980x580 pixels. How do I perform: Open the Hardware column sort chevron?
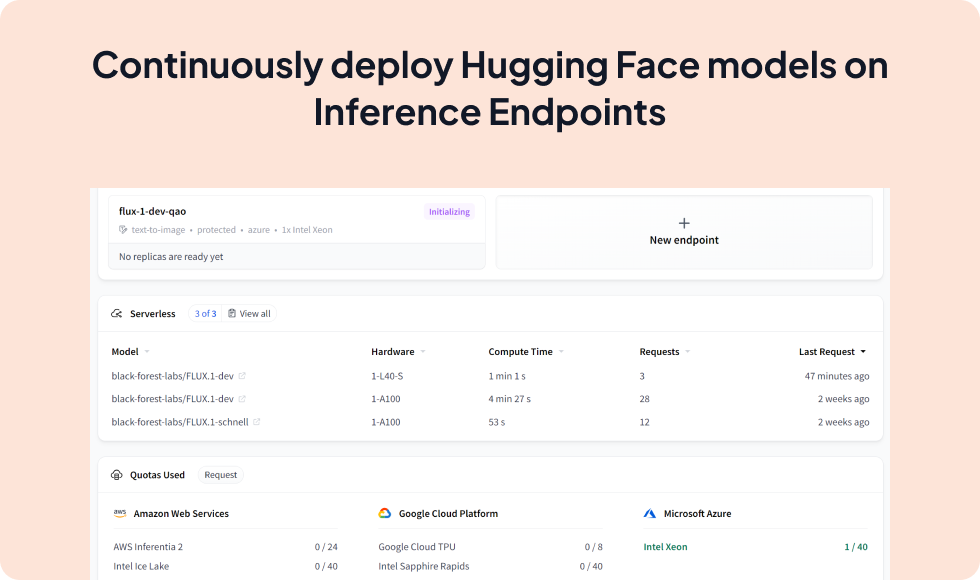coord(423,351)
